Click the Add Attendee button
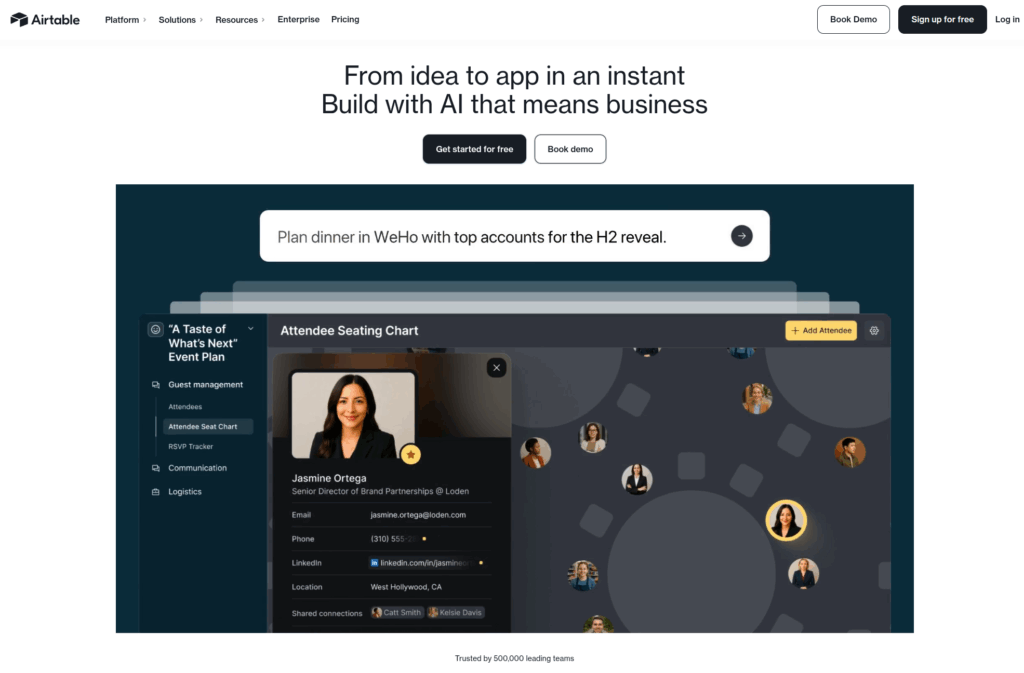The height and width of the screenshot is (673, 1024). click(821, 331)
